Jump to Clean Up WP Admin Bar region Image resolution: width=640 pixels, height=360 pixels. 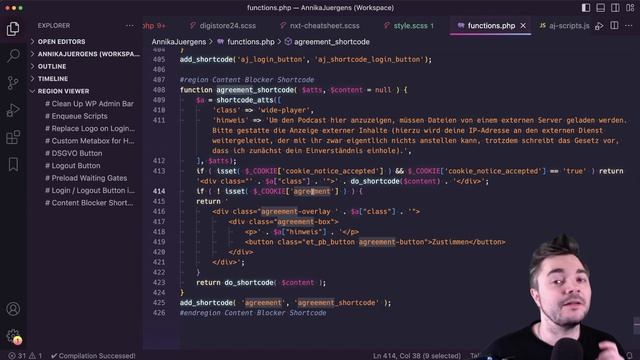89,104
